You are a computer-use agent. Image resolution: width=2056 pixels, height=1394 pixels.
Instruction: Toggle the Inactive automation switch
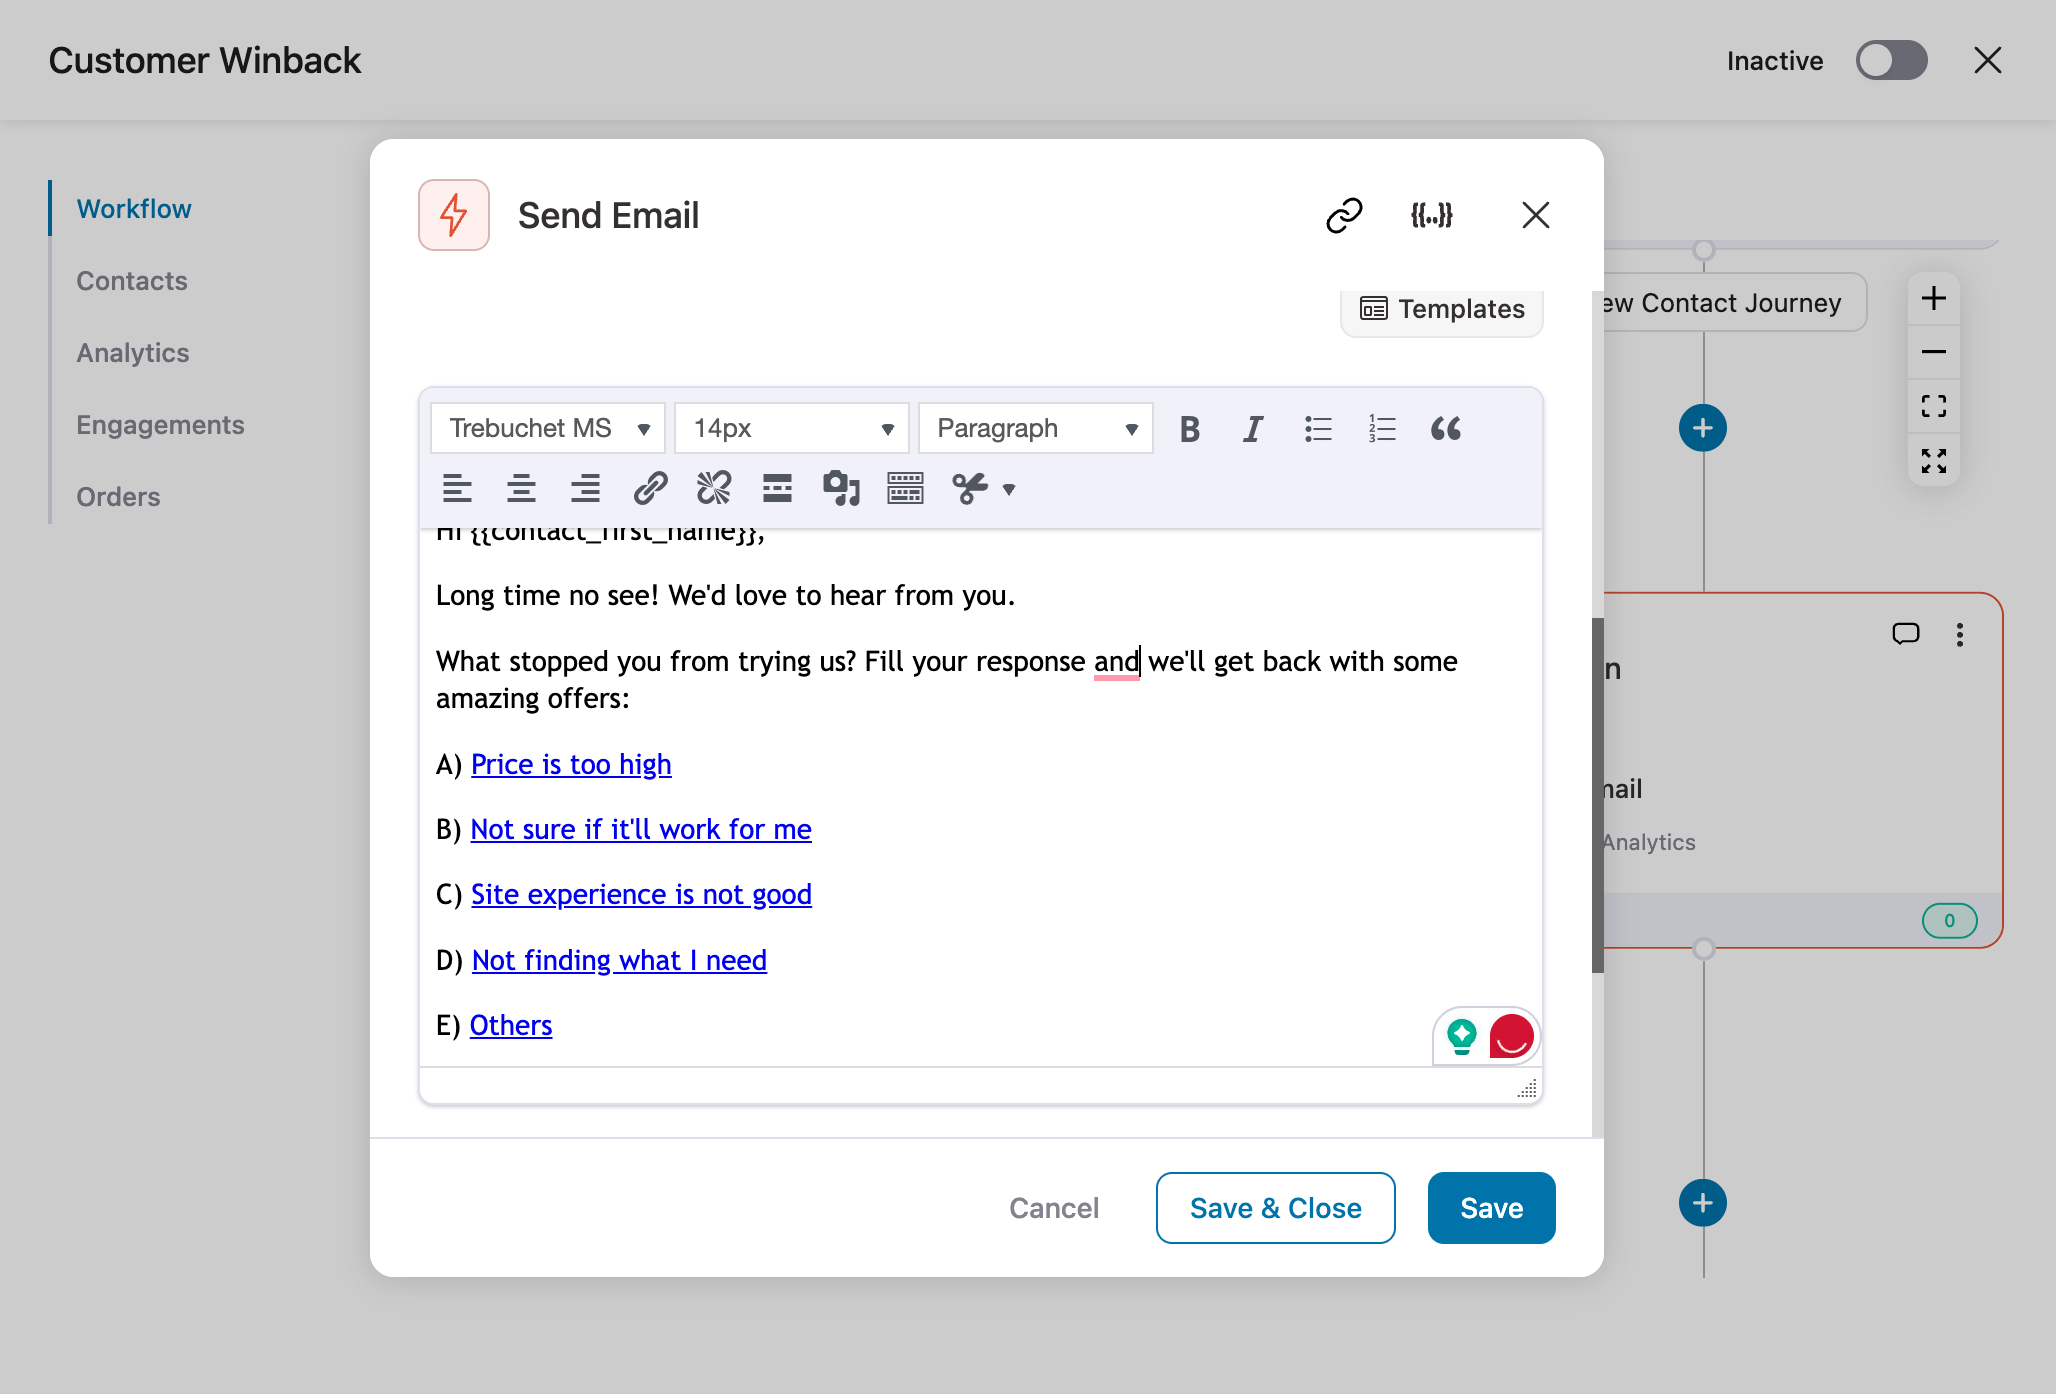click(x=1891, y=61)
